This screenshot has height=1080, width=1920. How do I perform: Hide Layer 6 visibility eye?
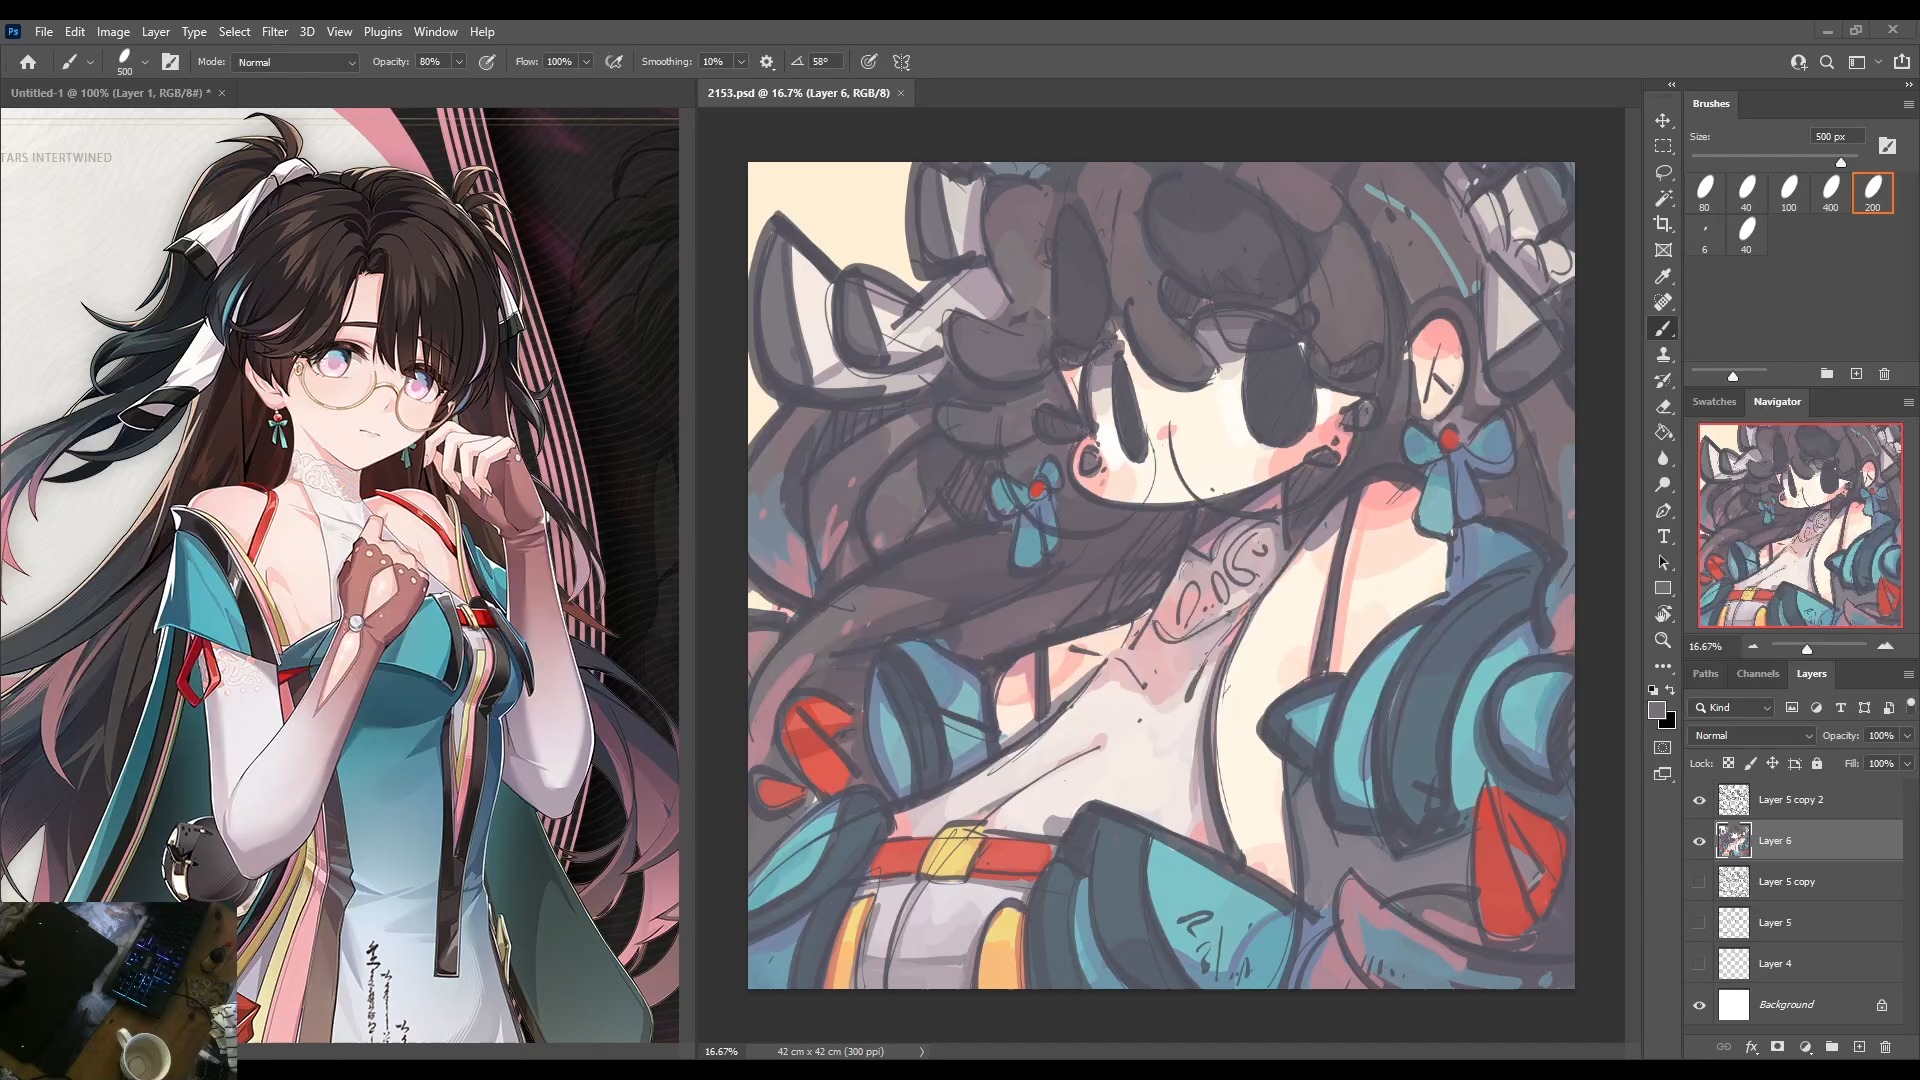[x=1699, y=841]
